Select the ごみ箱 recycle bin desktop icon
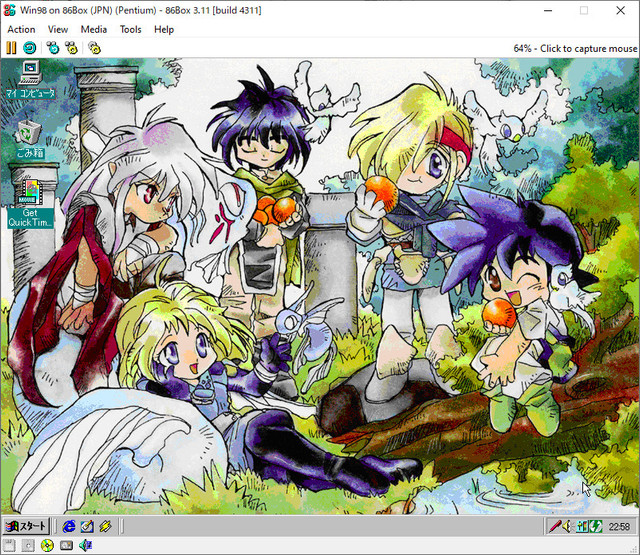Image resolution: width=640 pixels, height=555 pixels. point(30,139)
